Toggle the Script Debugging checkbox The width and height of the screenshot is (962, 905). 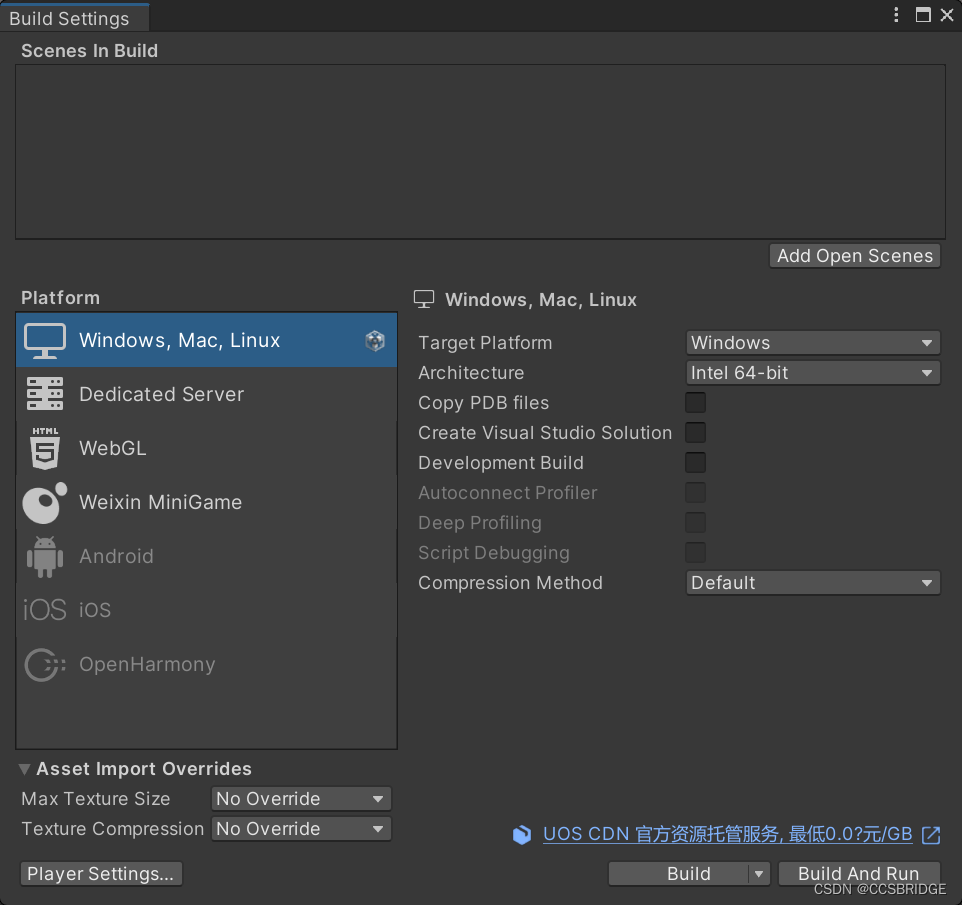[x=695, y=553]
